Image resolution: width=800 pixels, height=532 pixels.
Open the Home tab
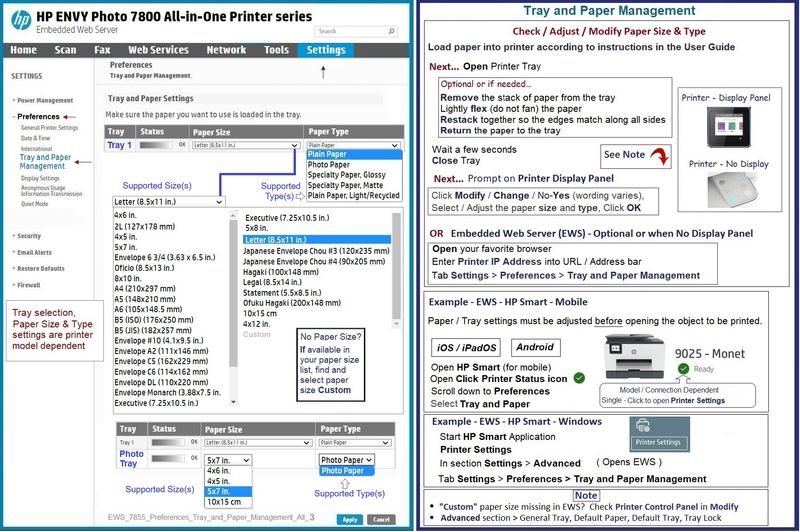(x=23, y=50)
